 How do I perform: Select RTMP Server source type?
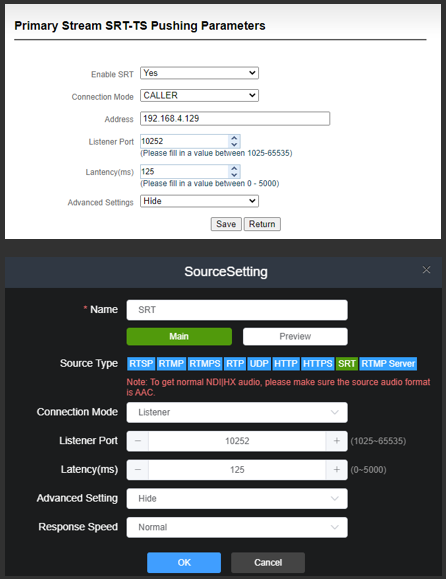388,364
